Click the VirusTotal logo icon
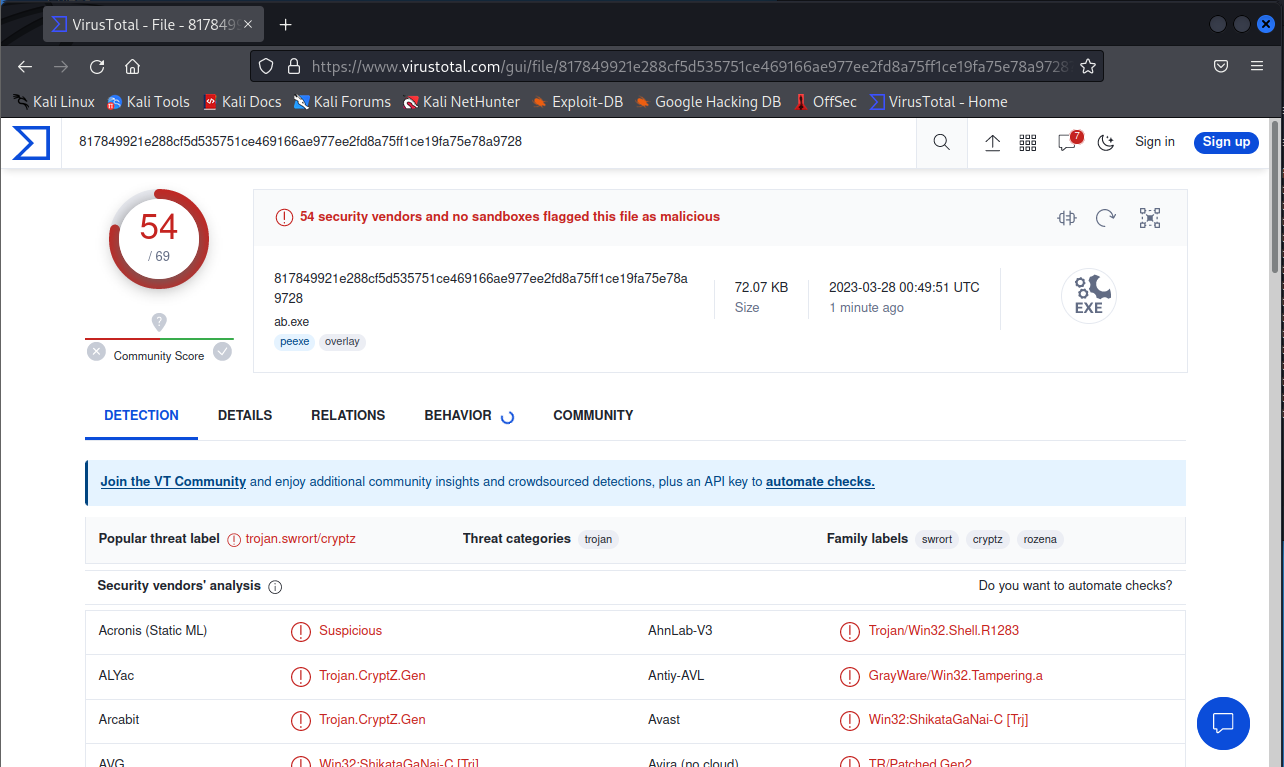The image size is (1284, 767). point(31,142)
